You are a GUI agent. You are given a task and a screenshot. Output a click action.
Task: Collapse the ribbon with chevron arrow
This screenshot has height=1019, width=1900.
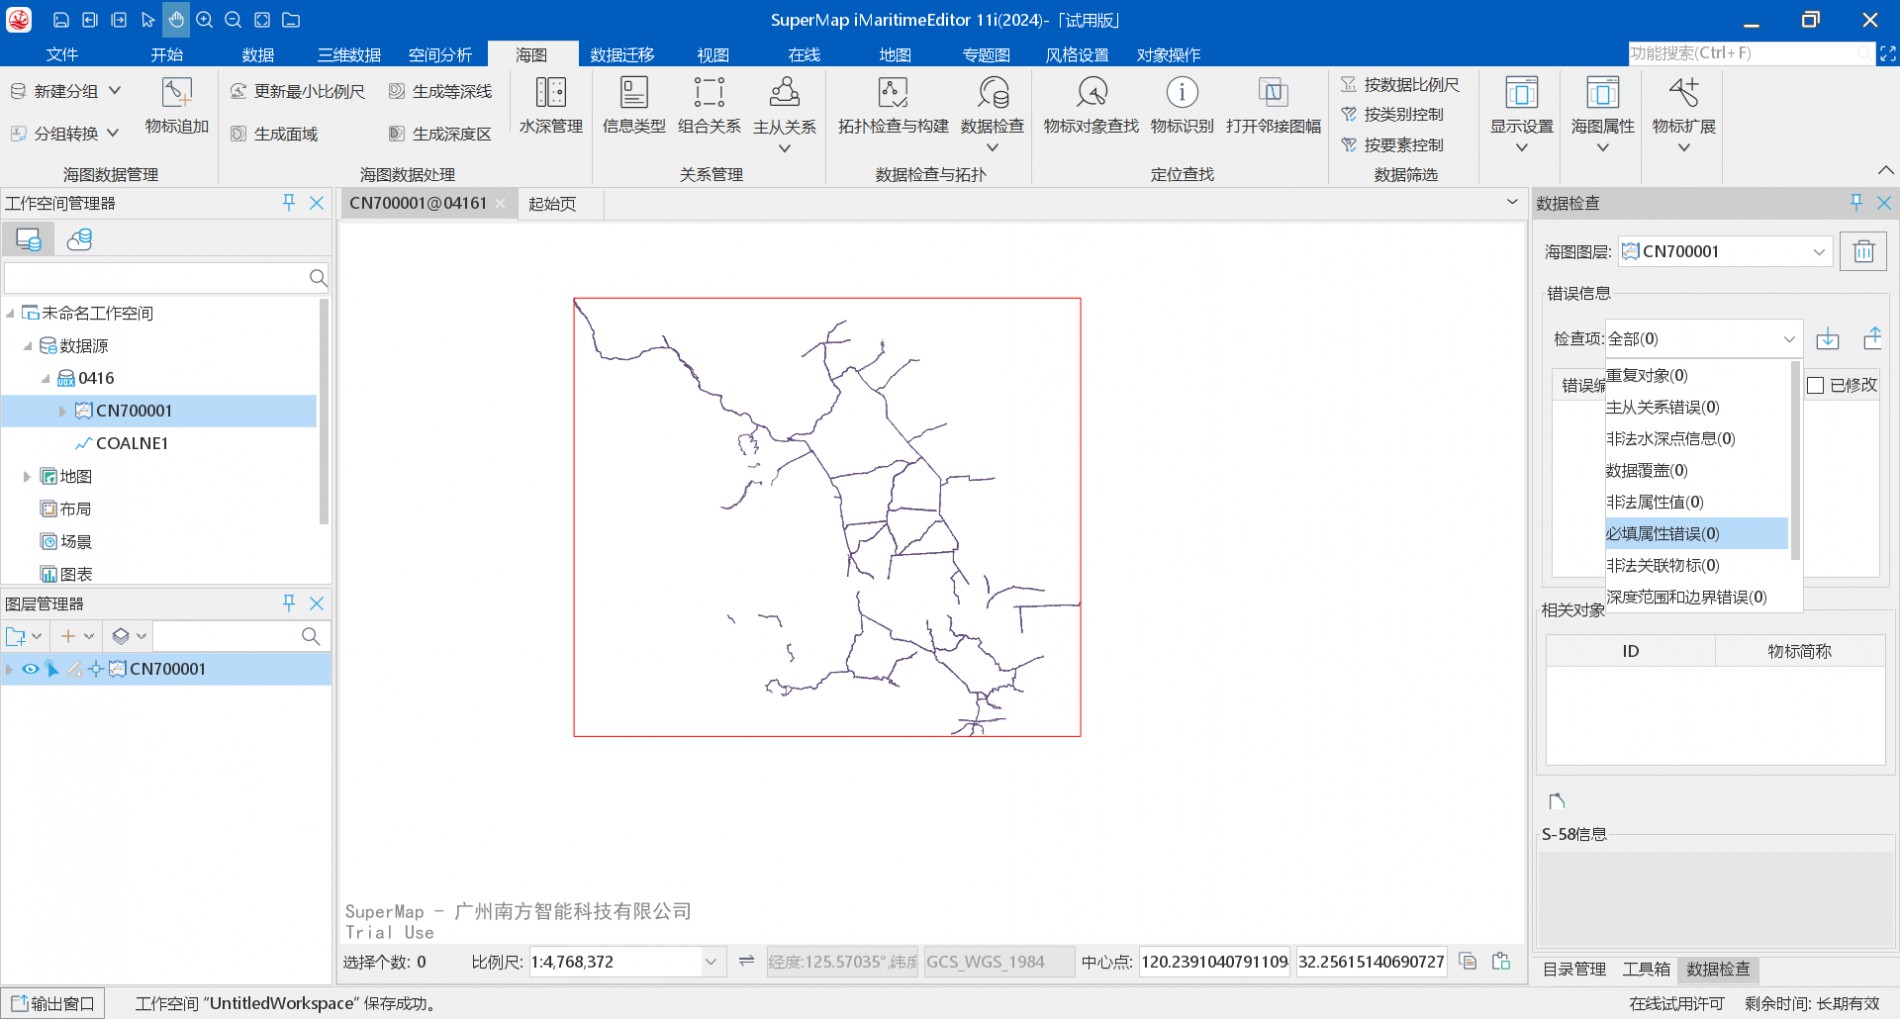tap(1885, 170)
